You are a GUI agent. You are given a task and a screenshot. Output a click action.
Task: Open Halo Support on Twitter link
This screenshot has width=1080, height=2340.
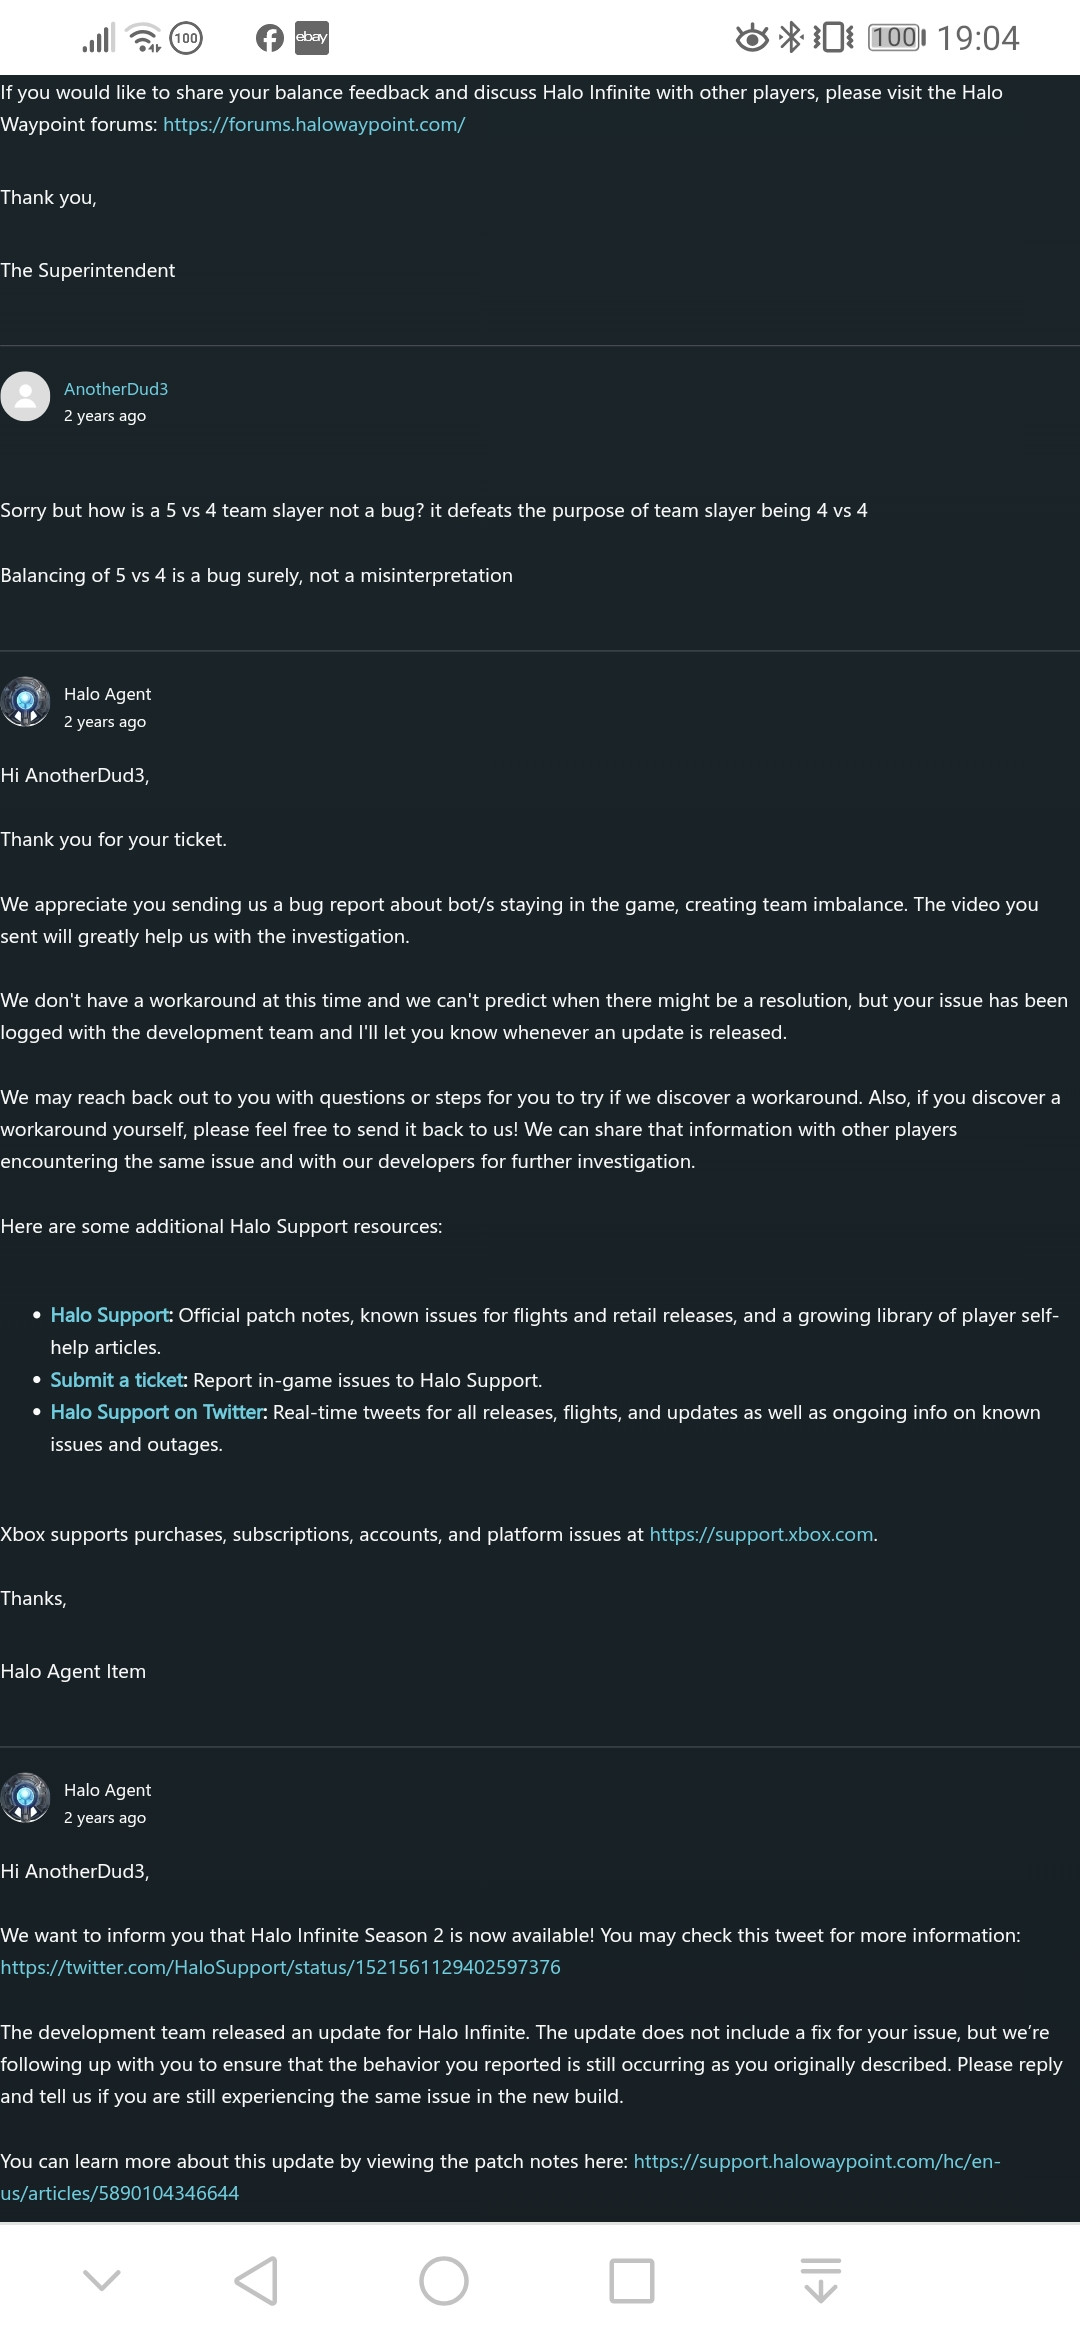click(x=158, y=1412)
